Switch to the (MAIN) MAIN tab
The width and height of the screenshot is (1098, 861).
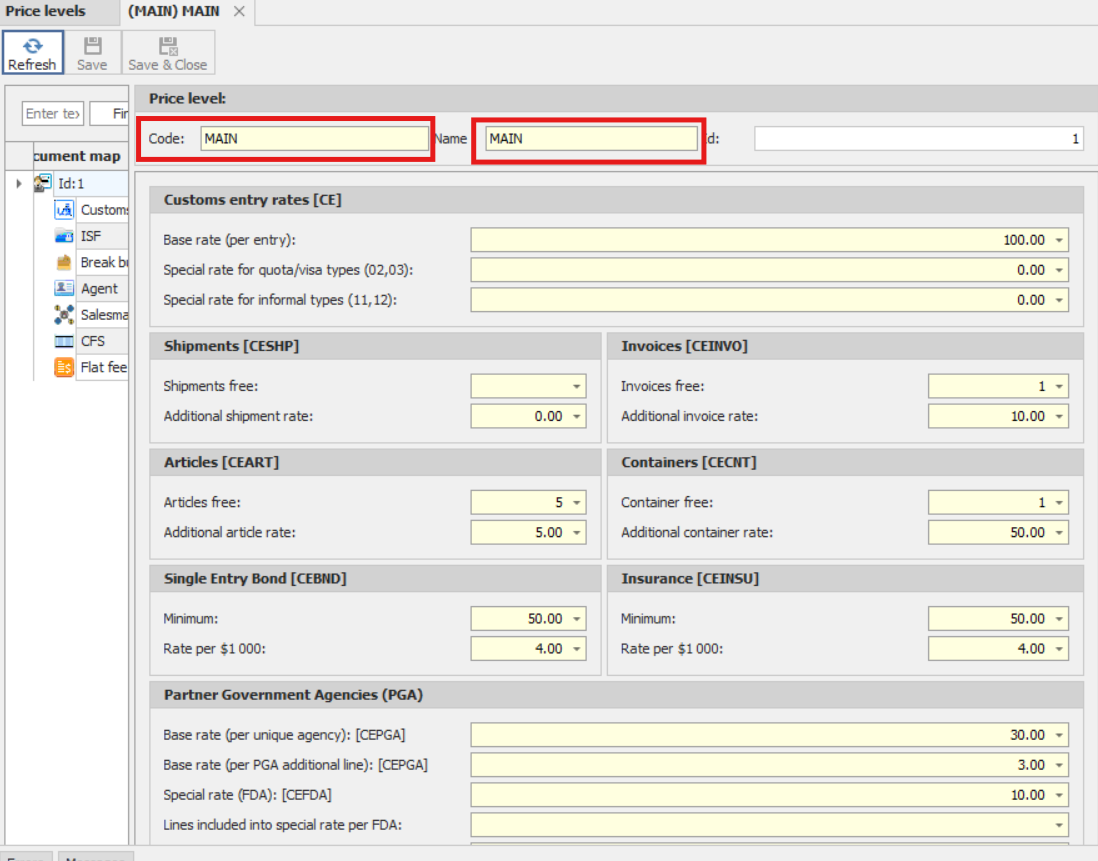tap(174, 12)
